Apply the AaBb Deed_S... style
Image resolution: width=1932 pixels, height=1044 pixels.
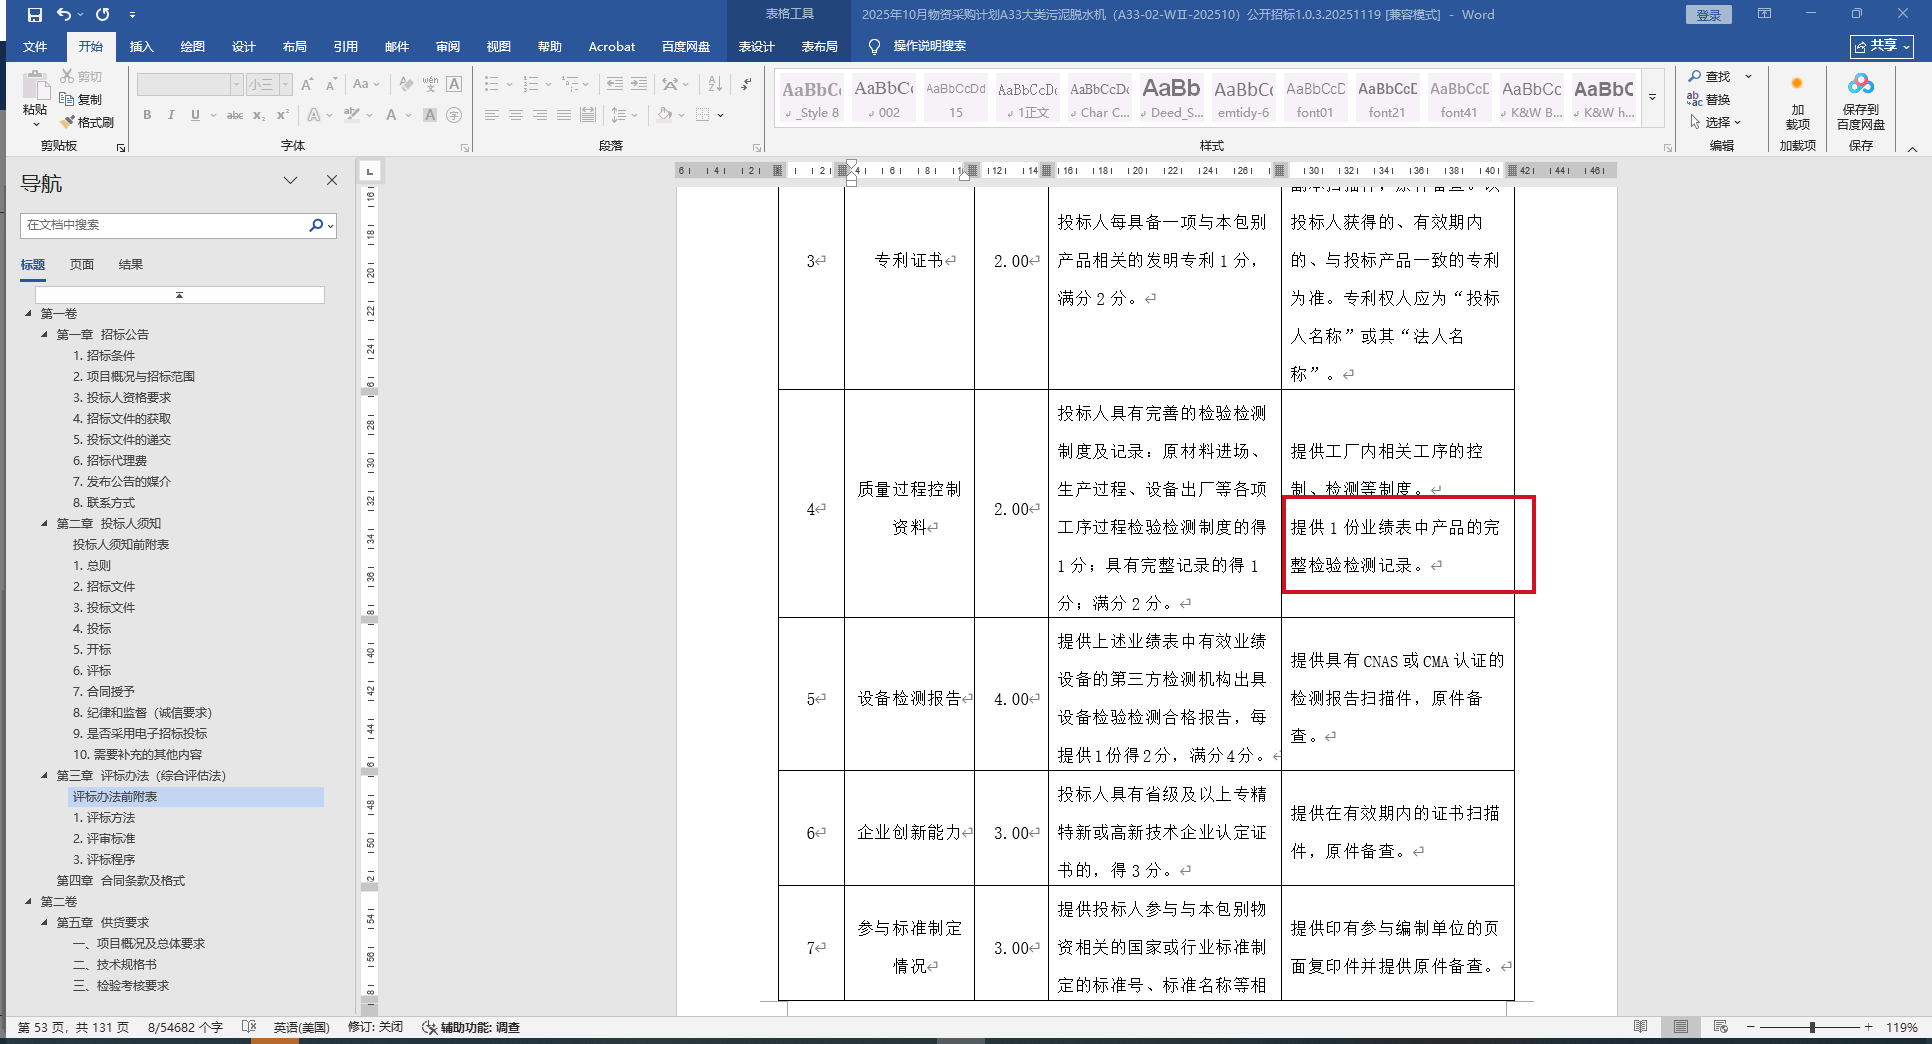coord(1171,97)
